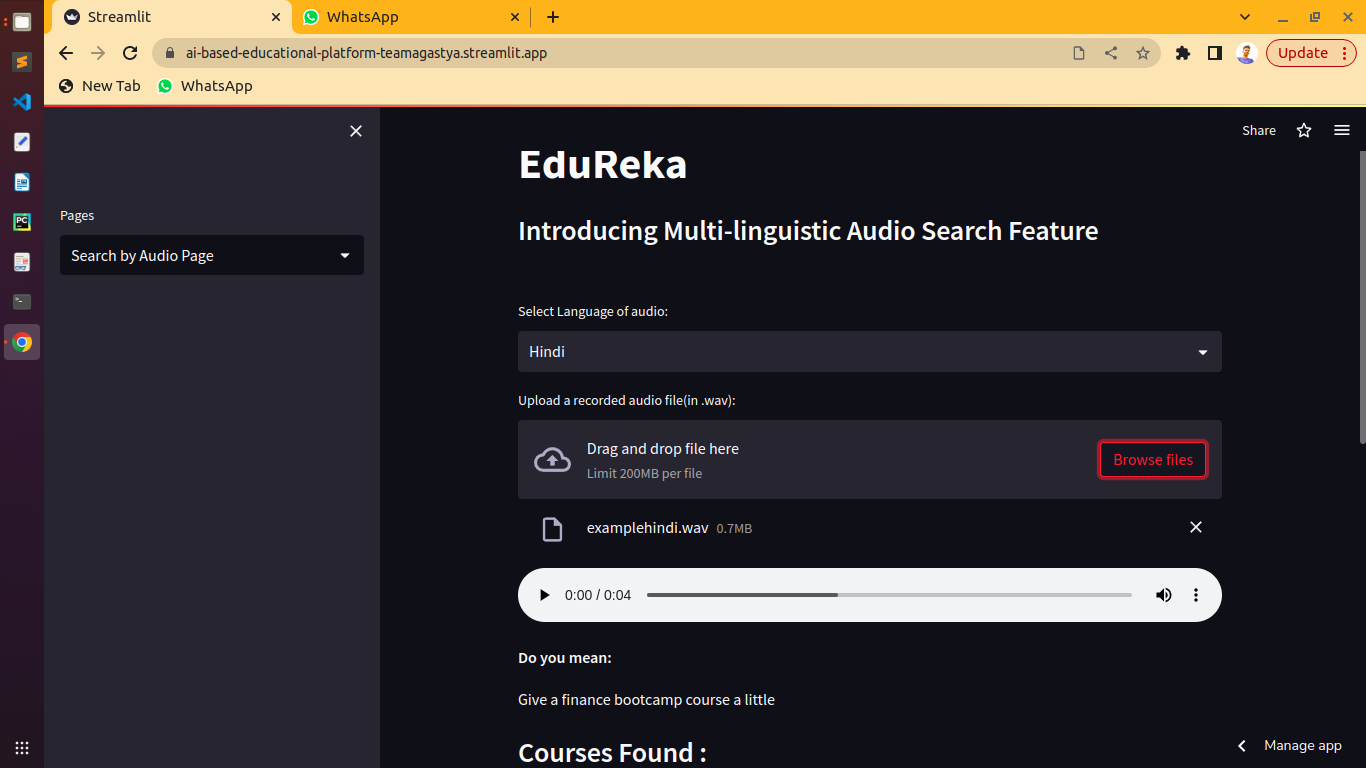This screenshot has width=1366, height=768.
Task: Open browser extensions via the puzzle icon
Action: coord(1183,52)
